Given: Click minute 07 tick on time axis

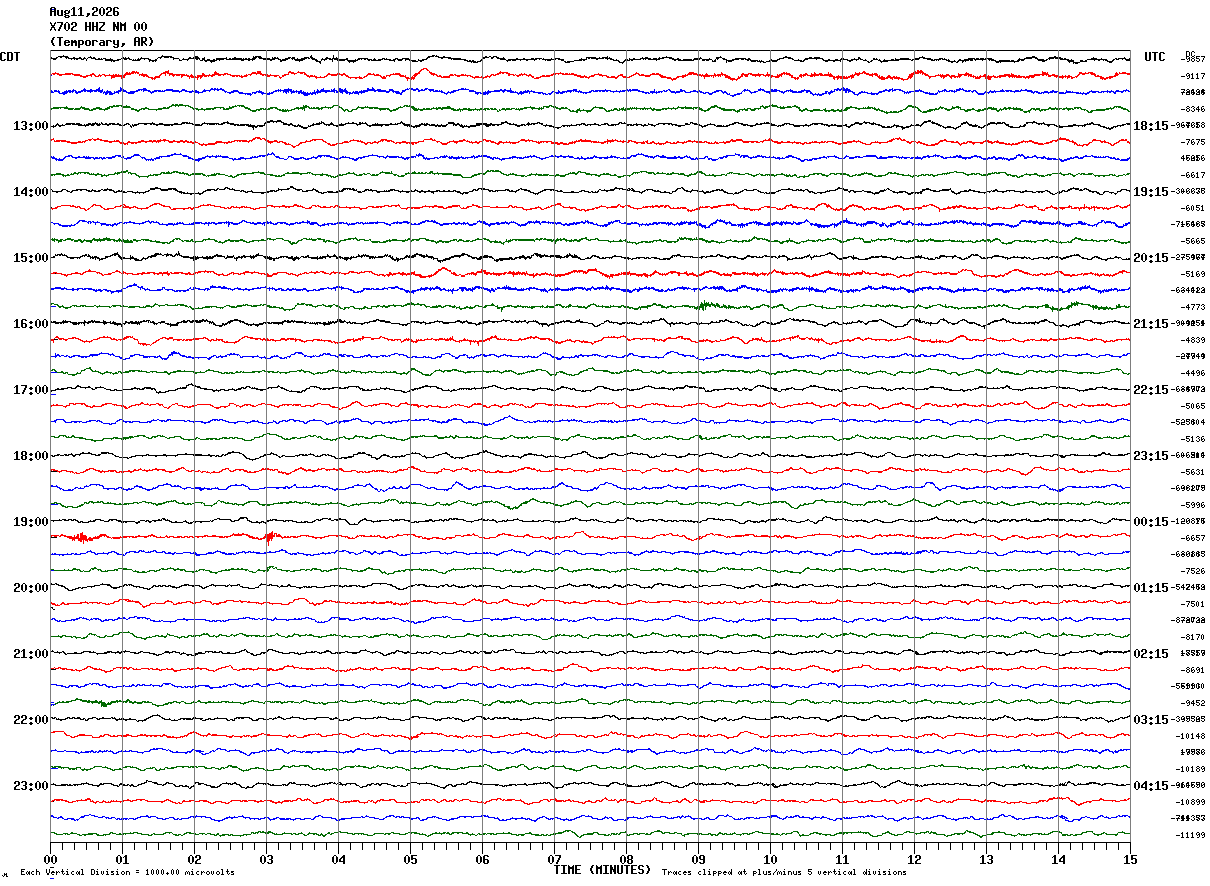Looking at the screenshot, I should pos(554,859).
